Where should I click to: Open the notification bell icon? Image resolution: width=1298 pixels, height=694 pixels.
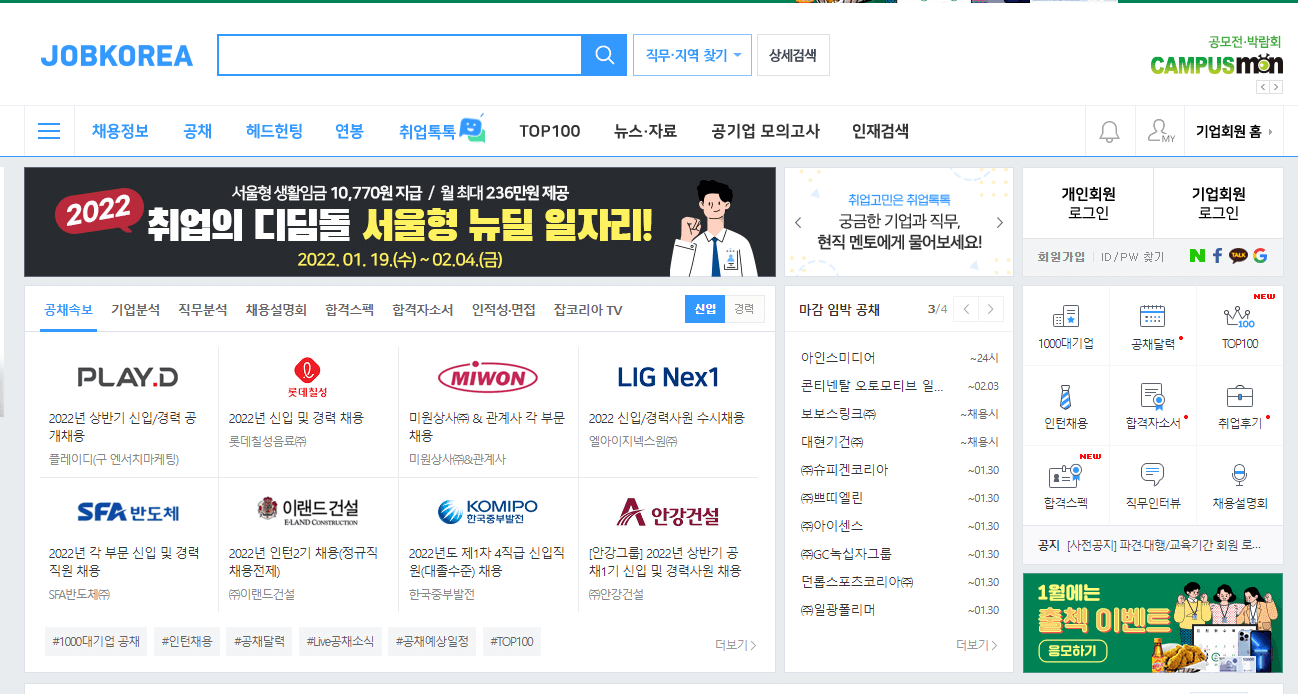tap(1111, 130)
